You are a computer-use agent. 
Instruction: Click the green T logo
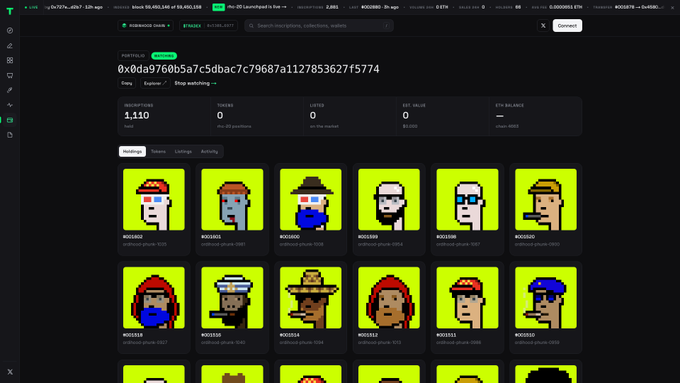10,11
